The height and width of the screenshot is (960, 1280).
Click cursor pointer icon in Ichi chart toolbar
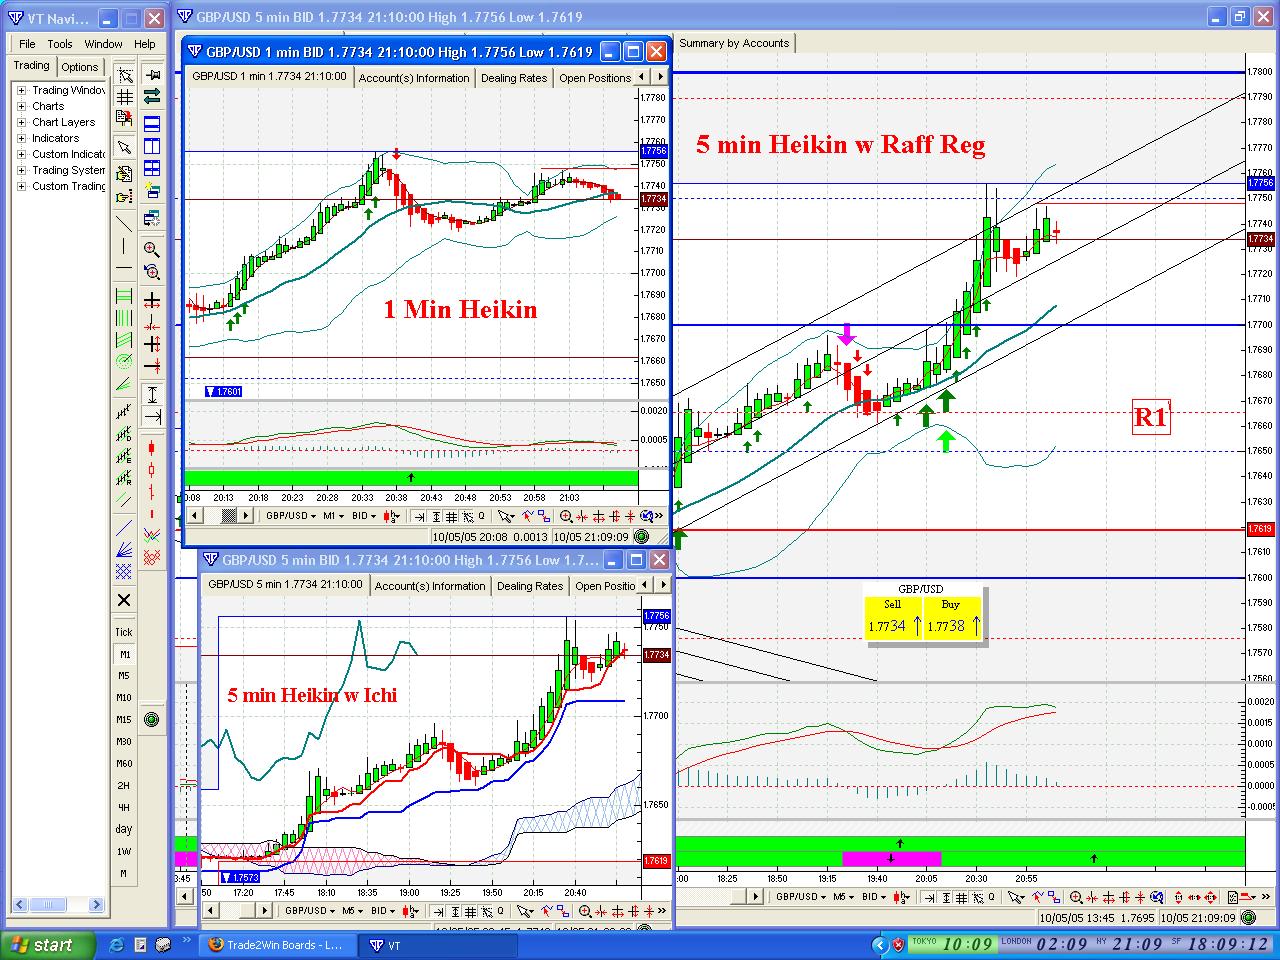click(523, 911)
